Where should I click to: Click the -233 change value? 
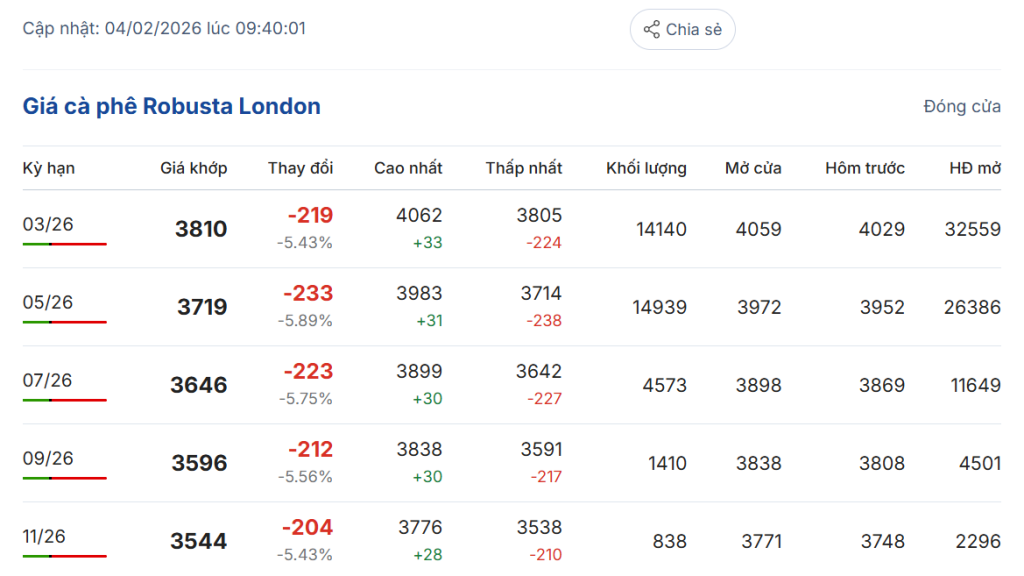308,294
